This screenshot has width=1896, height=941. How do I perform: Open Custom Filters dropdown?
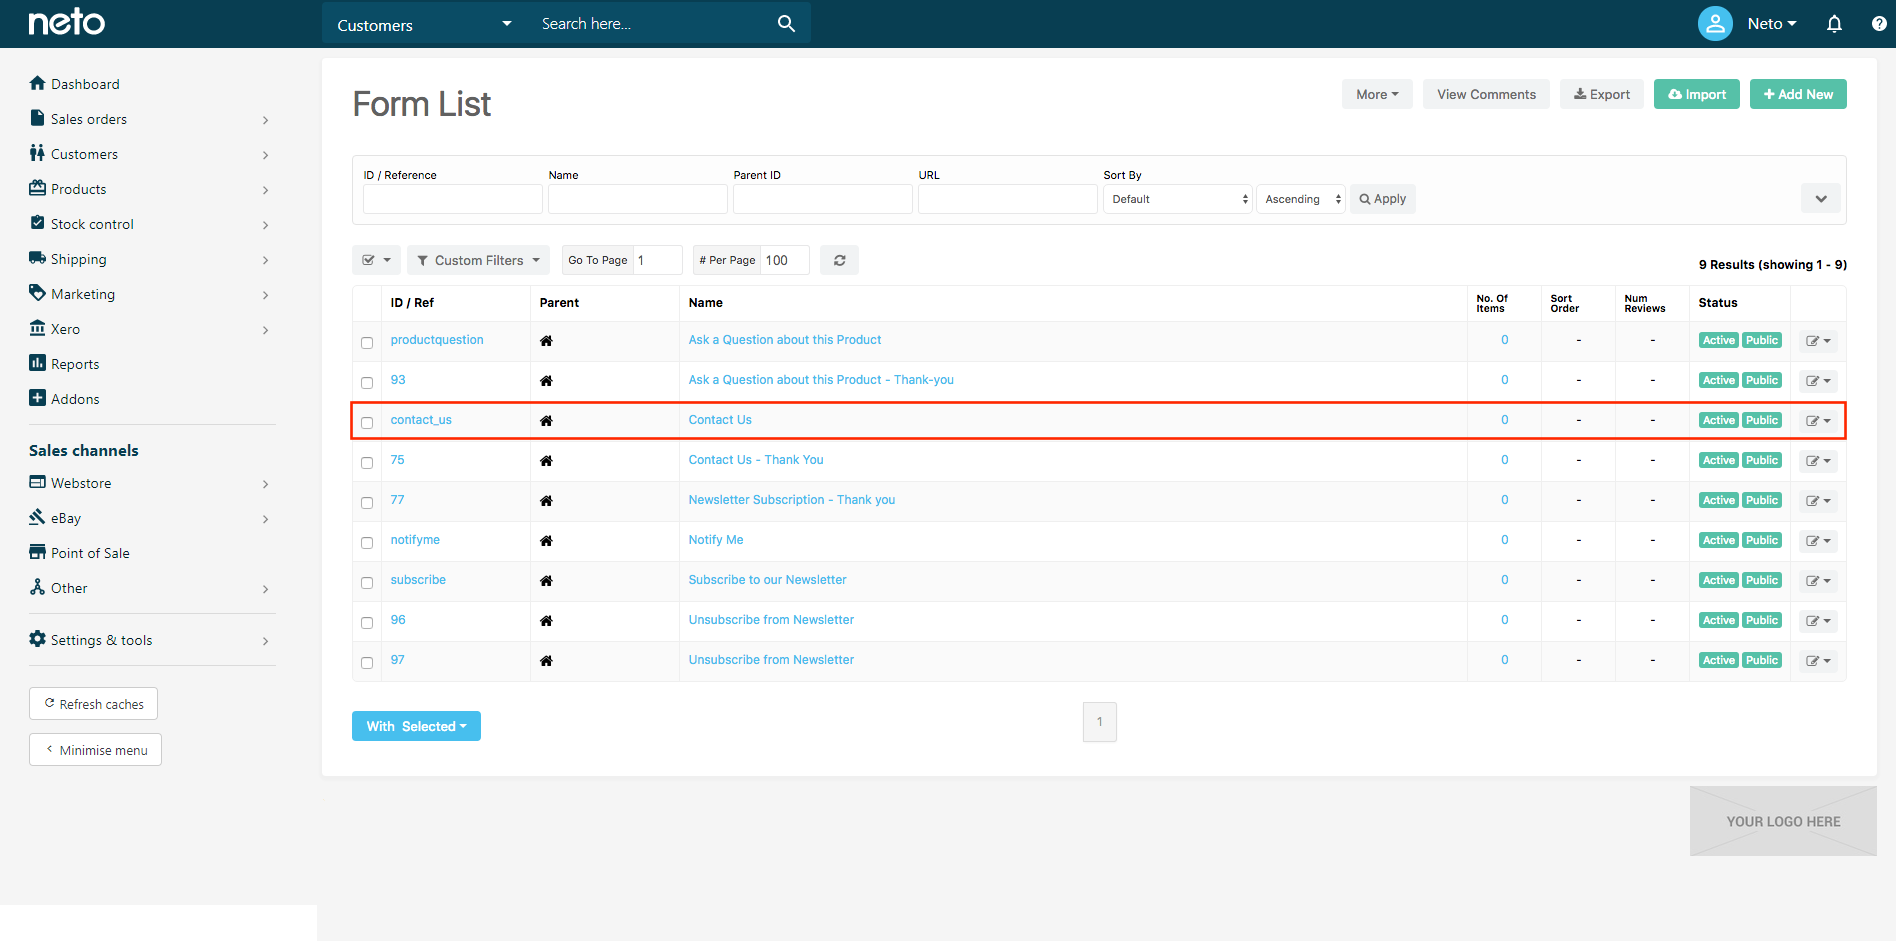[x=478, y=260]
